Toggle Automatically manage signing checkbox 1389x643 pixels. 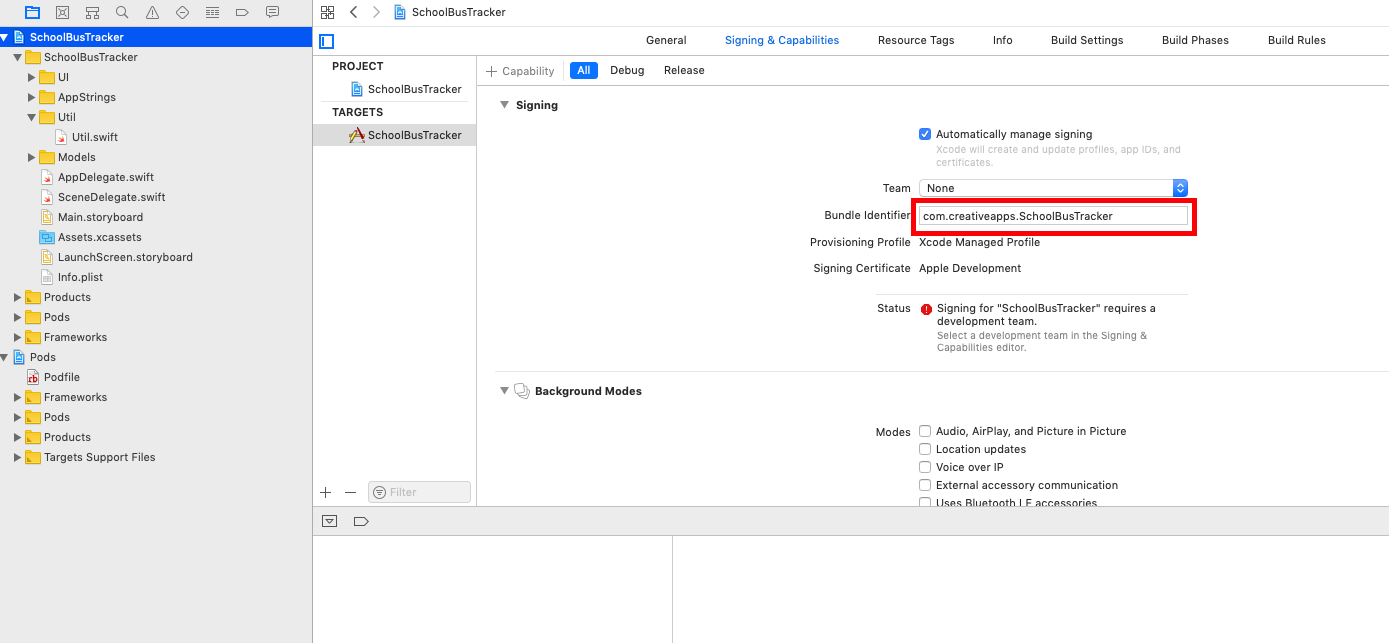pyautogui.click(x=925, y=134)
